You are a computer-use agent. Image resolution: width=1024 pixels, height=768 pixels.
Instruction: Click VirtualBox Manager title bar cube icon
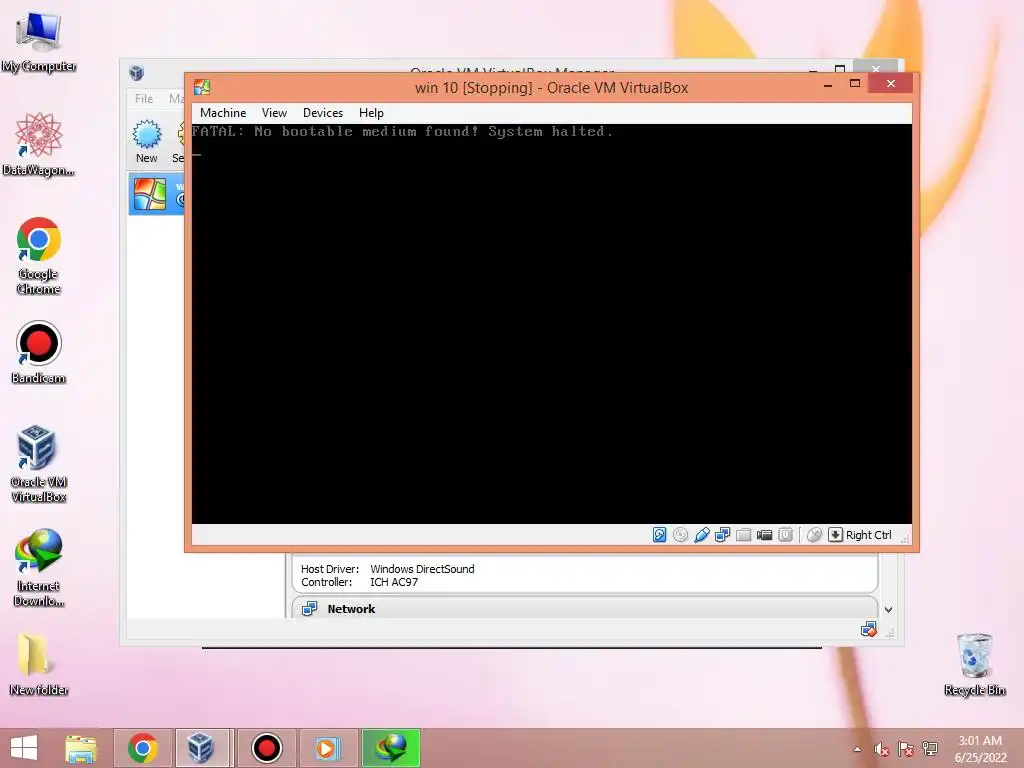click(x=136, y=72)
